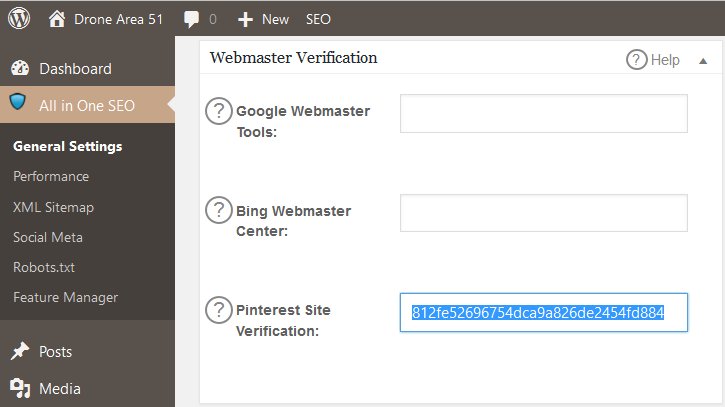Open the SEO admin bar menu
The height and width of the screenshot is (407, 725).
point(318,19)
